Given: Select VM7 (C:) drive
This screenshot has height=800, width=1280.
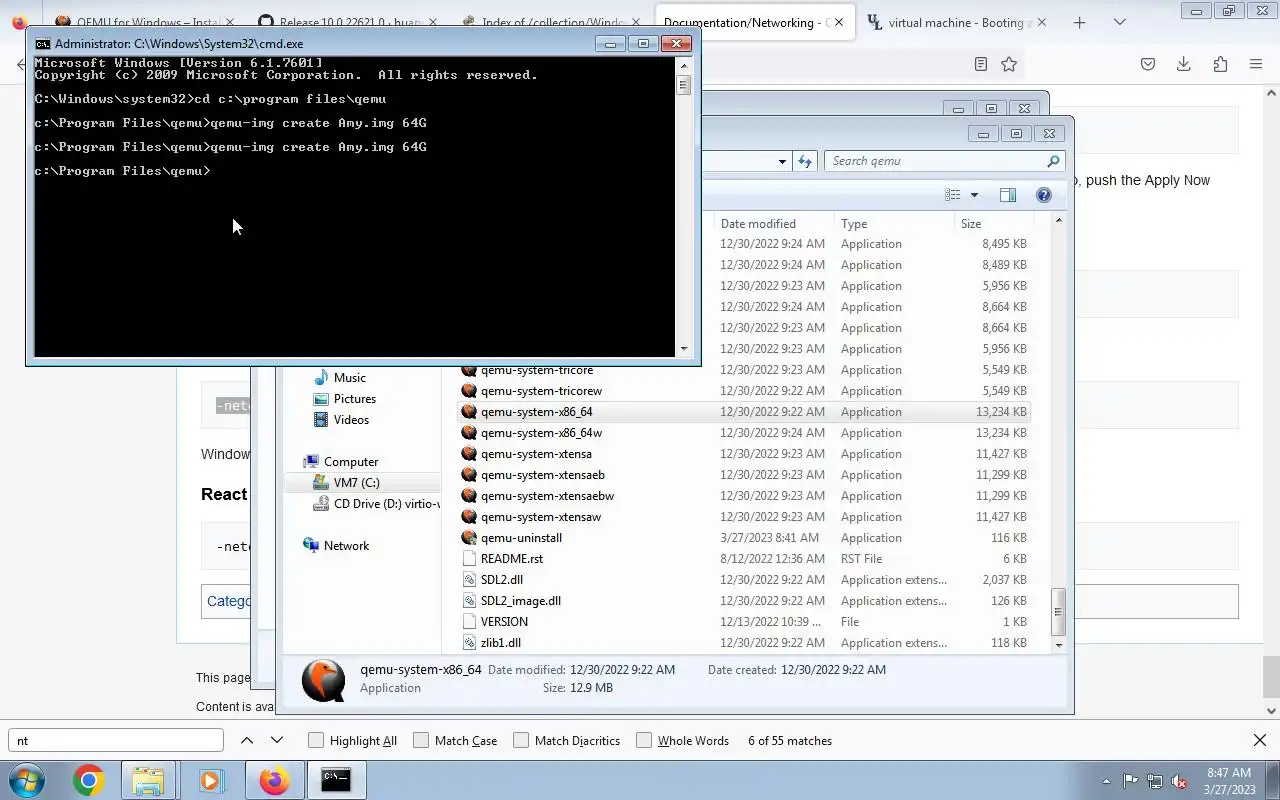Looking at the screenshot, I should [x=356, y=482].
